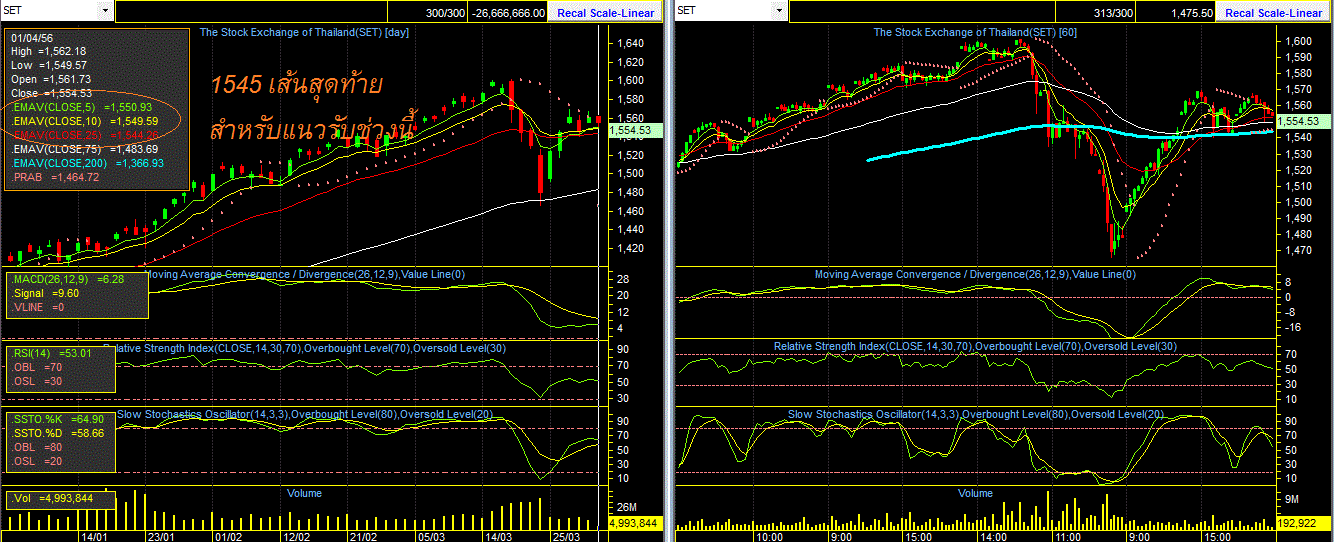Click the day chart title 'The Stock Exchange of Thailand(SET) [day]'
1334x542 pixels.
tap(304, 32)
